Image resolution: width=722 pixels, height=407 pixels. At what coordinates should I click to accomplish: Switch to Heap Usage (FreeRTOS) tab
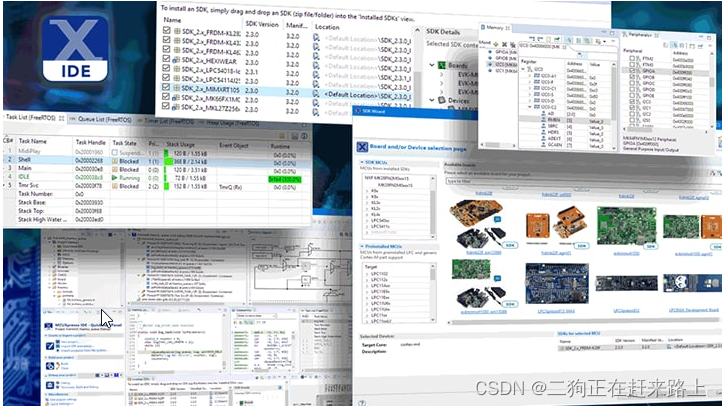coord(229,123)
